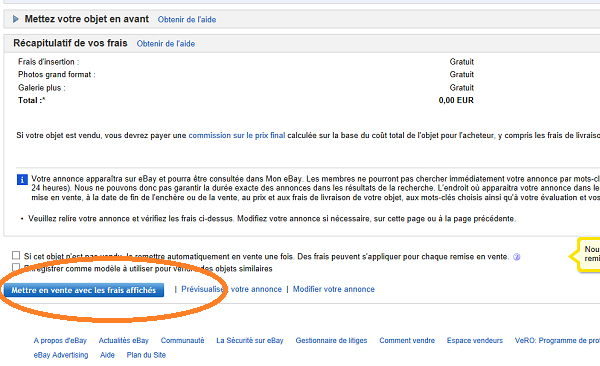Select Gratuit value for Photos grand format
The height and width of the screenshot is (366, 600).
461,74
